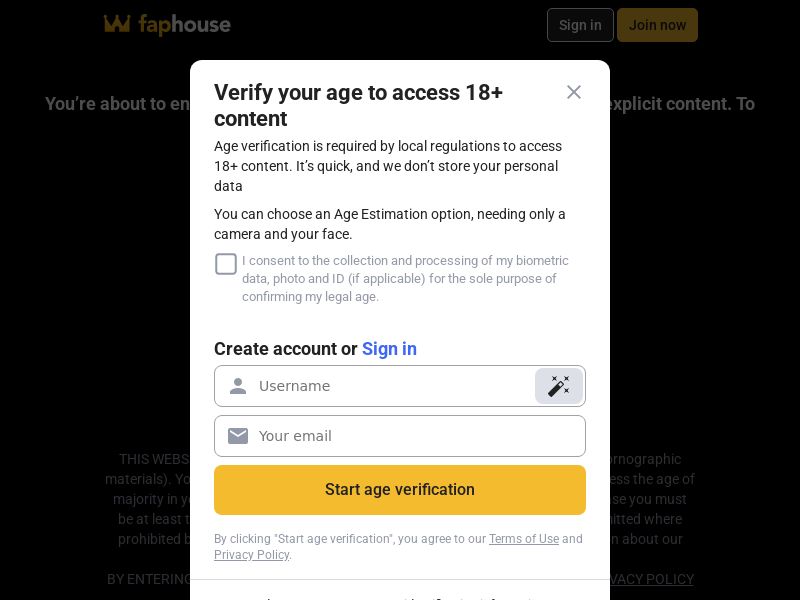This screenshot has height=600, width=800.
Task: Click the faphouse wordmark in header
Action: [185, 25]
